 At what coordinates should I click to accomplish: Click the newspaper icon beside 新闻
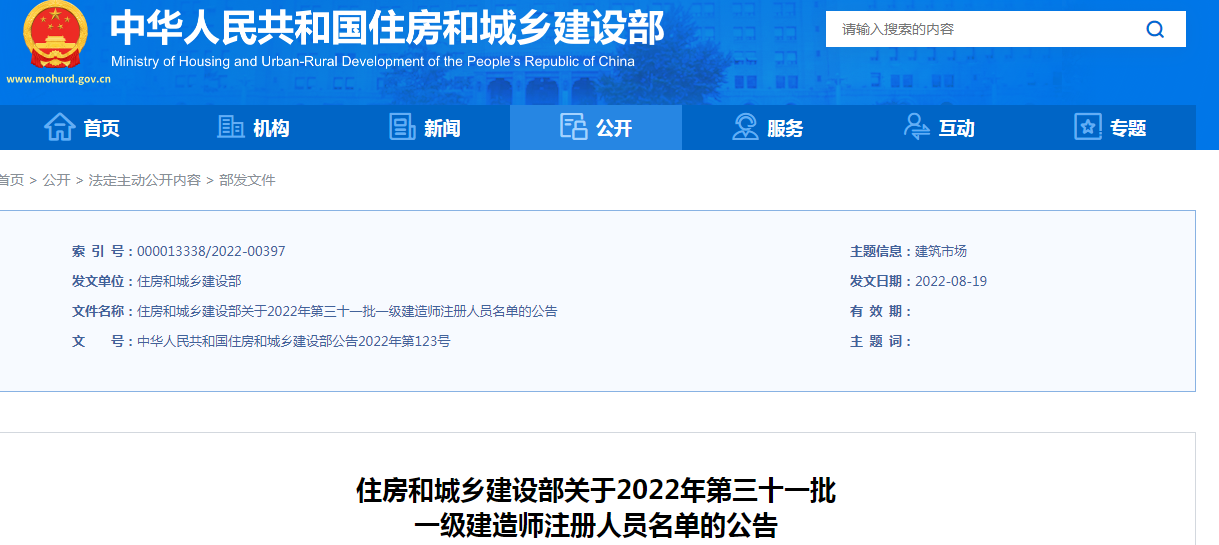click(402, 127)
